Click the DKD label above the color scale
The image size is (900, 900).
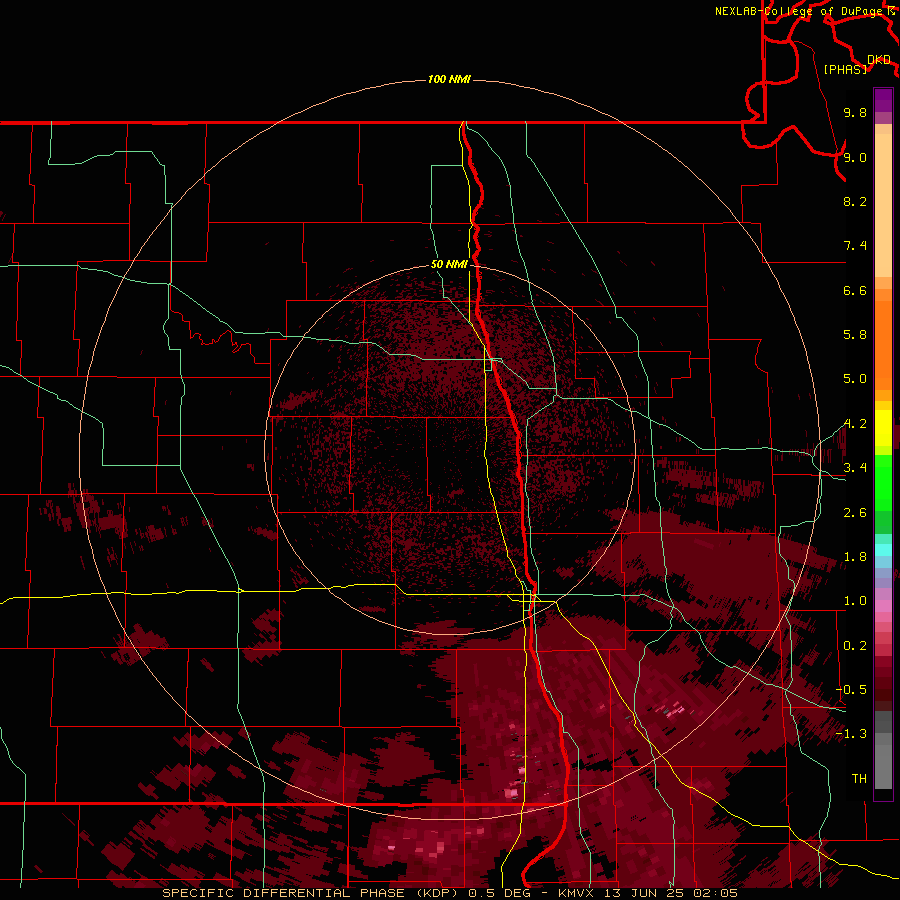tap(879, 60)
